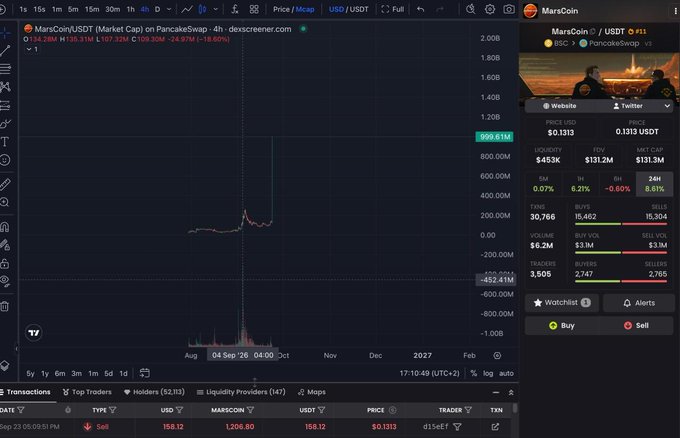680x438 pixels.
Task: Remove drawings with trash icon
Action: coord(5,307)
